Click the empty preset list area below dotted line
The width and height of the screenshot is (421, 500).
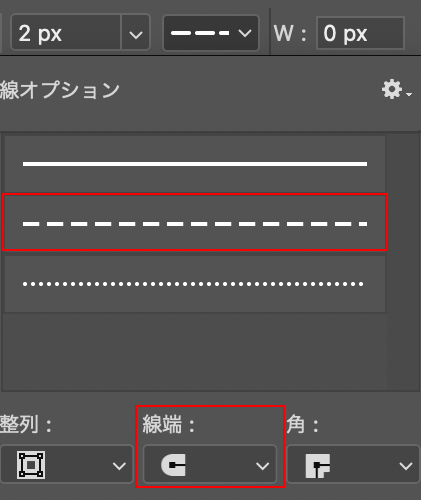[x=195, y=351]
